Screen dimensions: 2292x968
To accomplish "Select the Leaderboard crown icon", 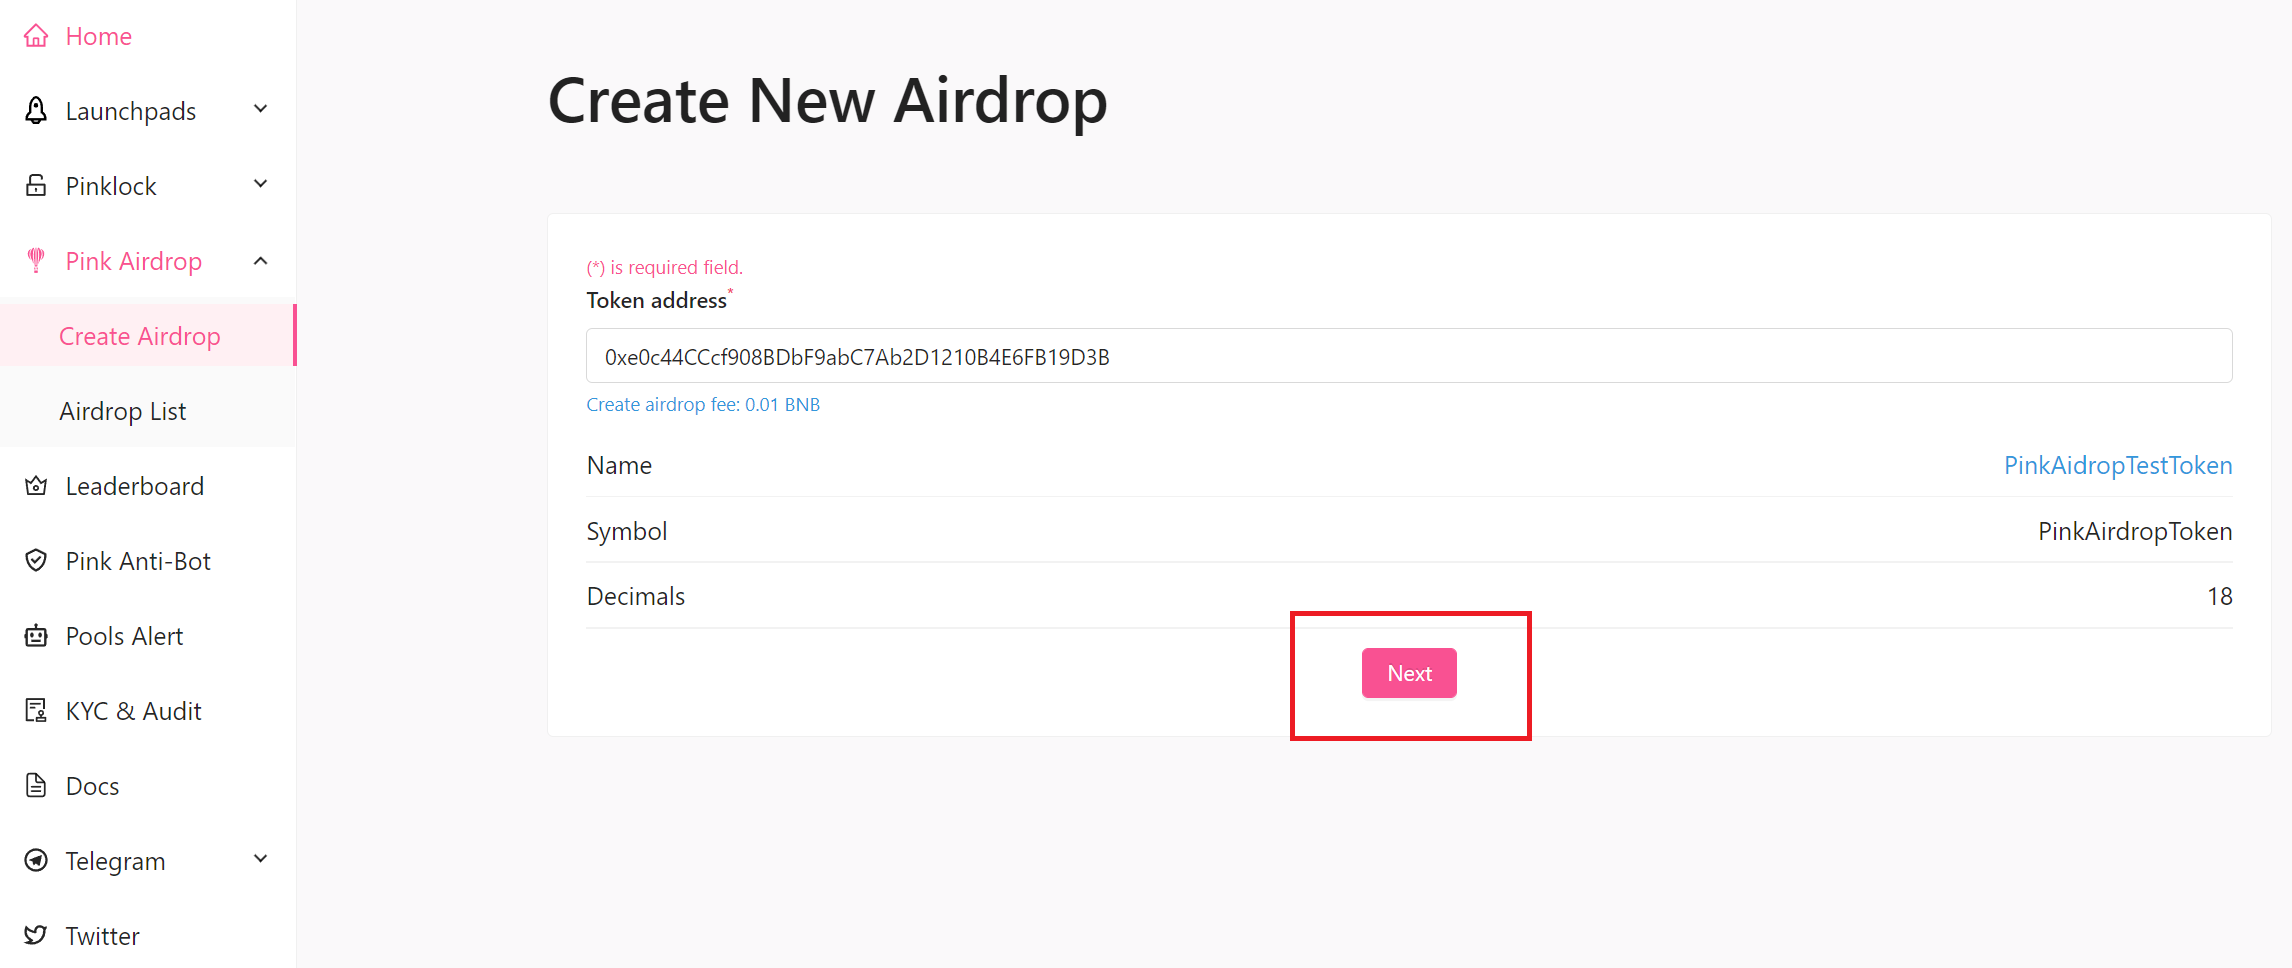I will [35, 485].
